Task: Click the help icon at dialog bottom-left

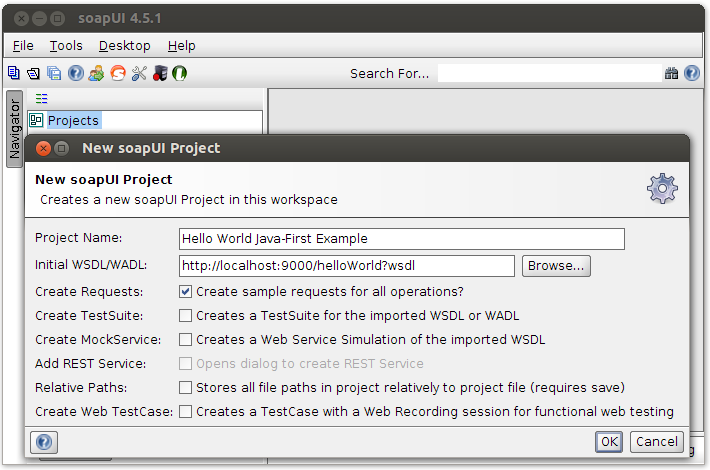Action: pyautogui.click(x=44, y=441)
